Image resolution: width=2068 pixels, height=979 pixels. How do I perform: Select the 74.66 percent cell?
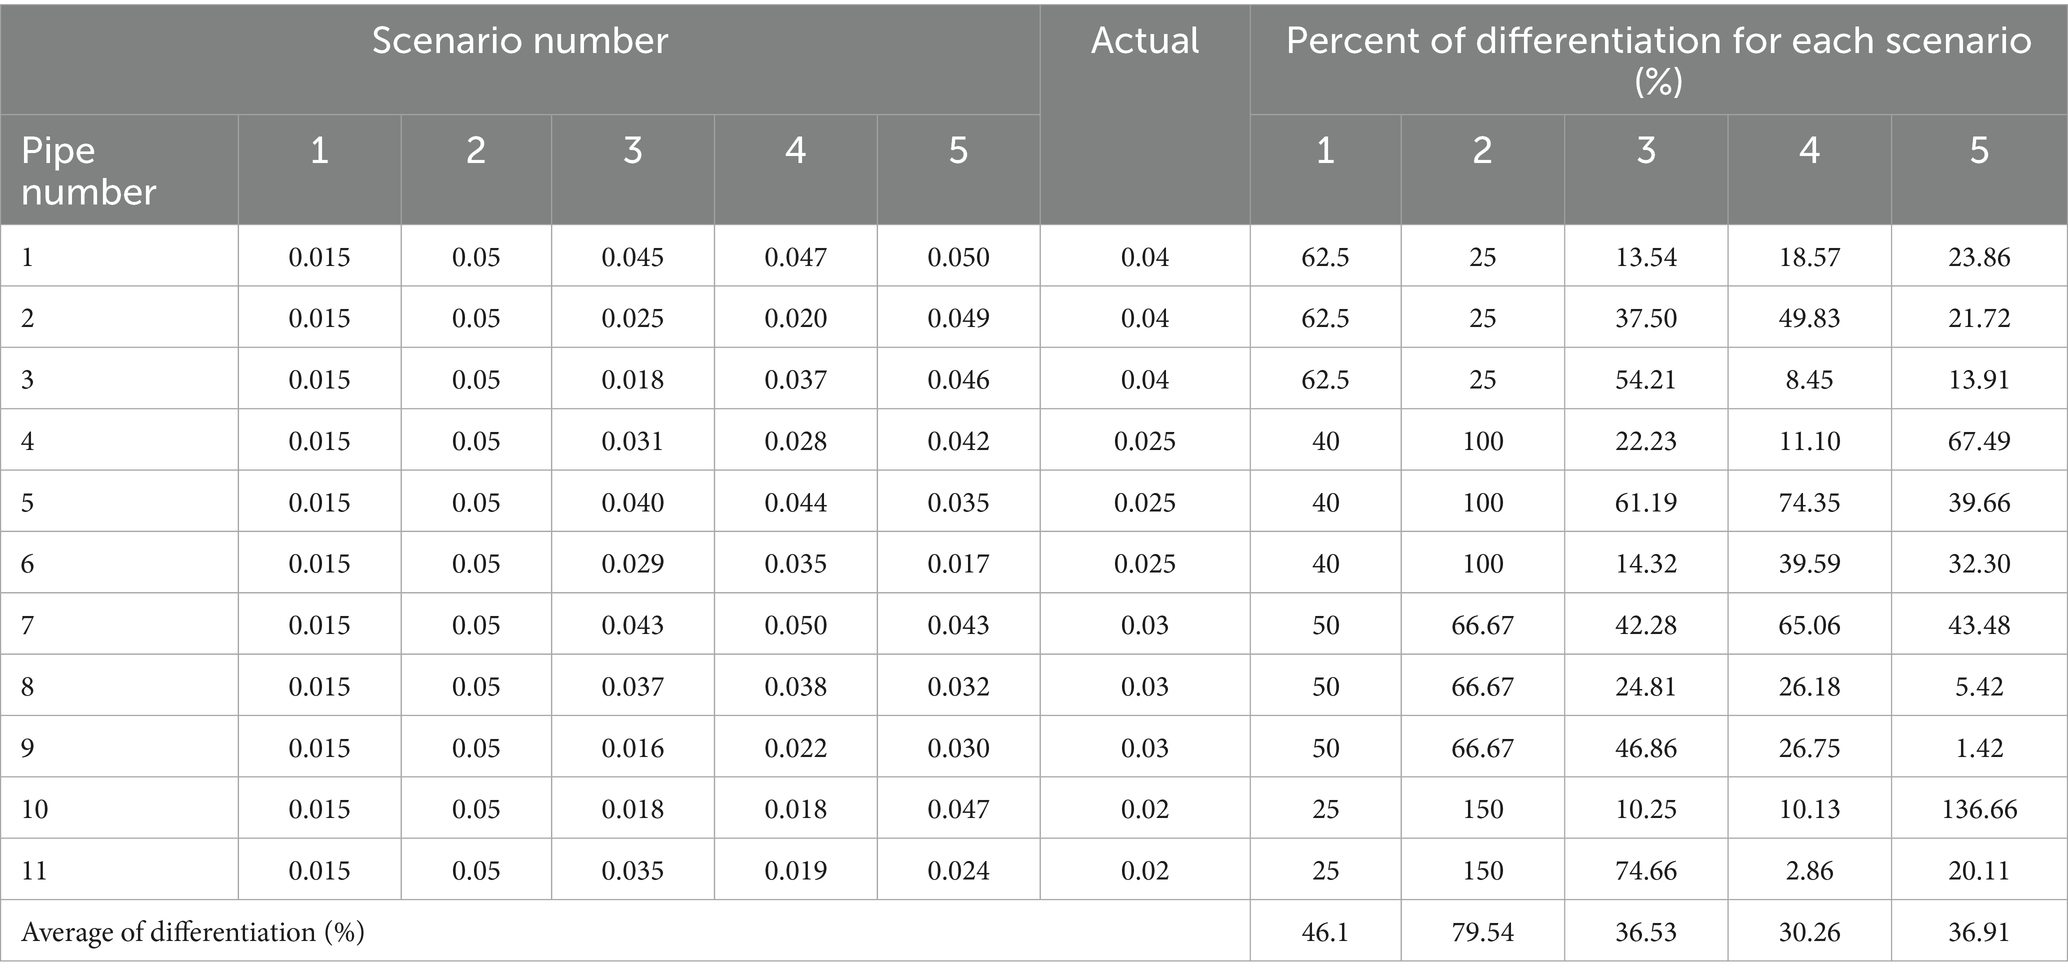[1645, 871]
